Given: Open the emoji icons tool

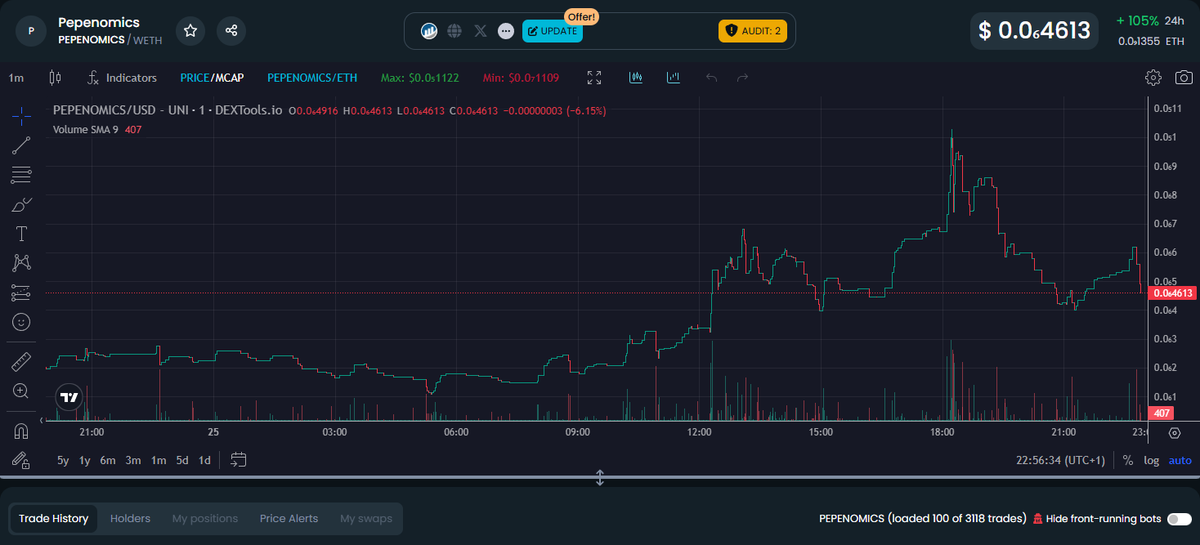Looking at the screenshot, I should (21, 322).
